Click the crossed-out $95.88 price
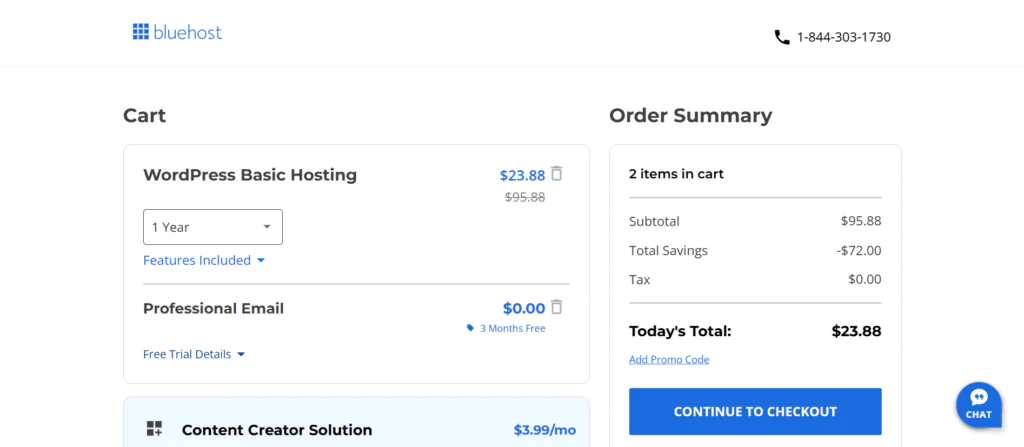The width and height of the screenshot is (1024, 447). [x=525, y=197]
